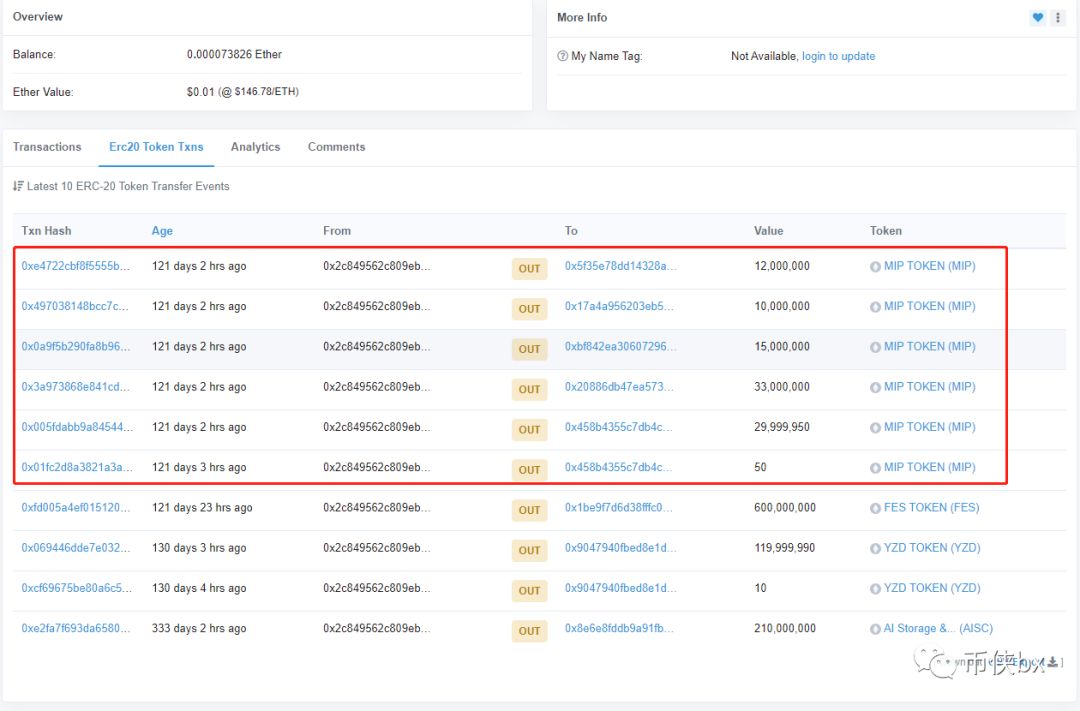This screenshot has height=711, width=1080.
Task: Select the balance value 0.000073826 Ether
Action: (234, 54)
